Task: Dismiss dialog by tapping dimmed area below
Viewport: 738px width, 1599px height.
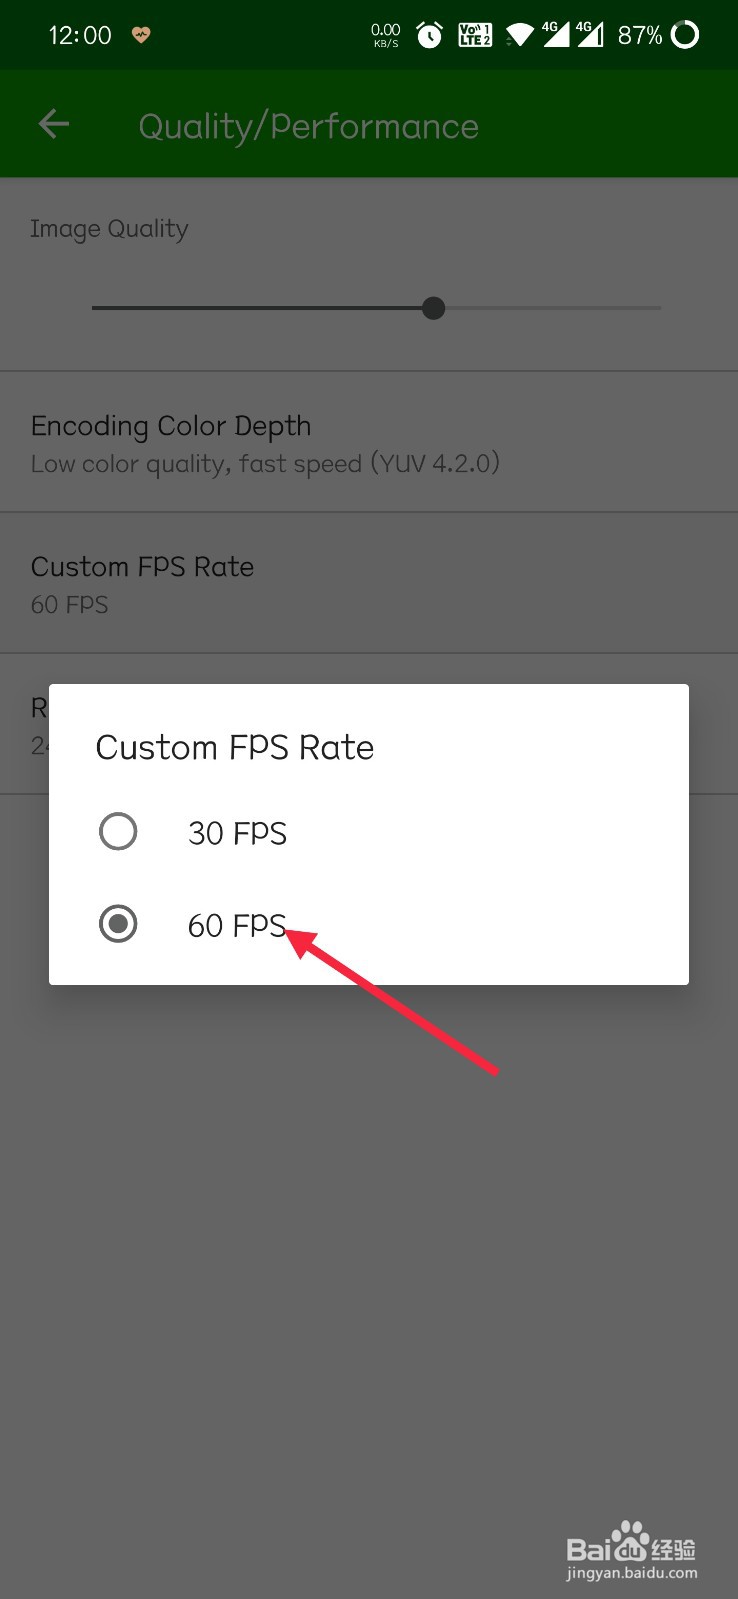Action: click(x=369, y=1250)
